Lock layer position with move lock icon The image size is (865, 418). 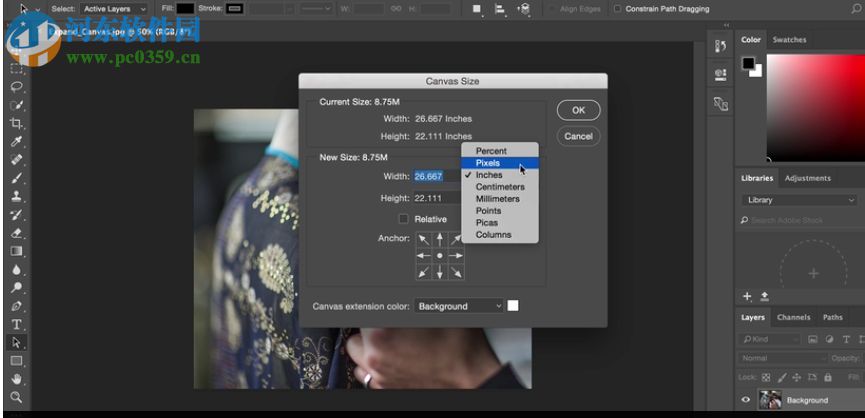tap(797, 377)
